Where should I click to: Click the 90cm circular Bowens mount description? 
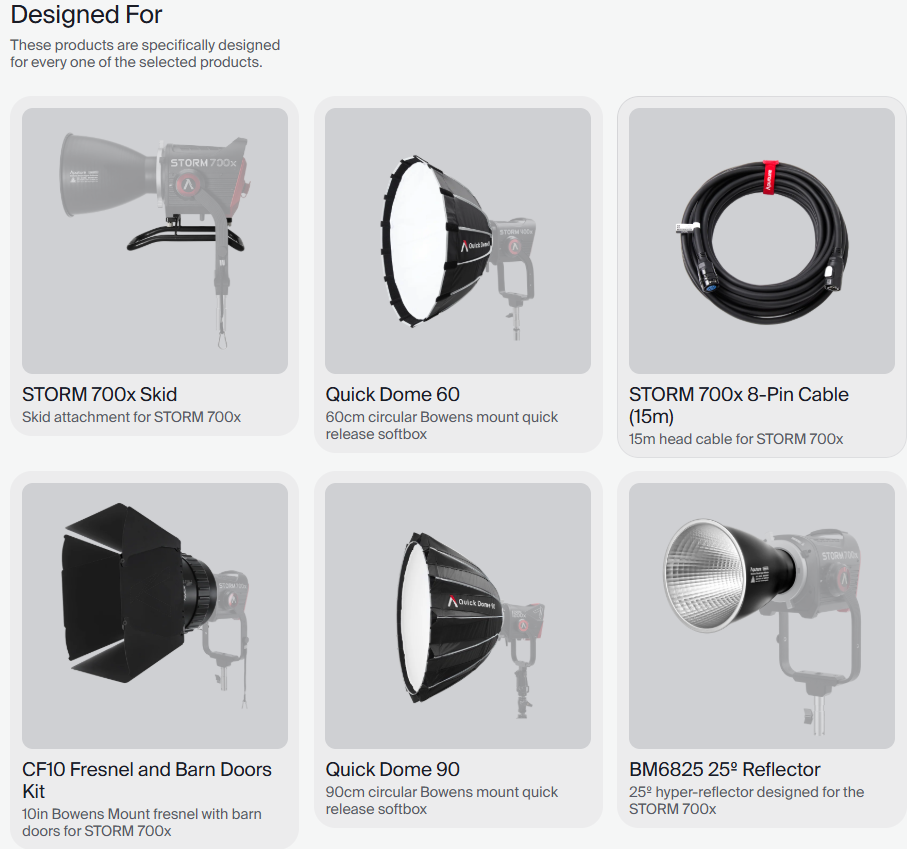click(441, 800)
